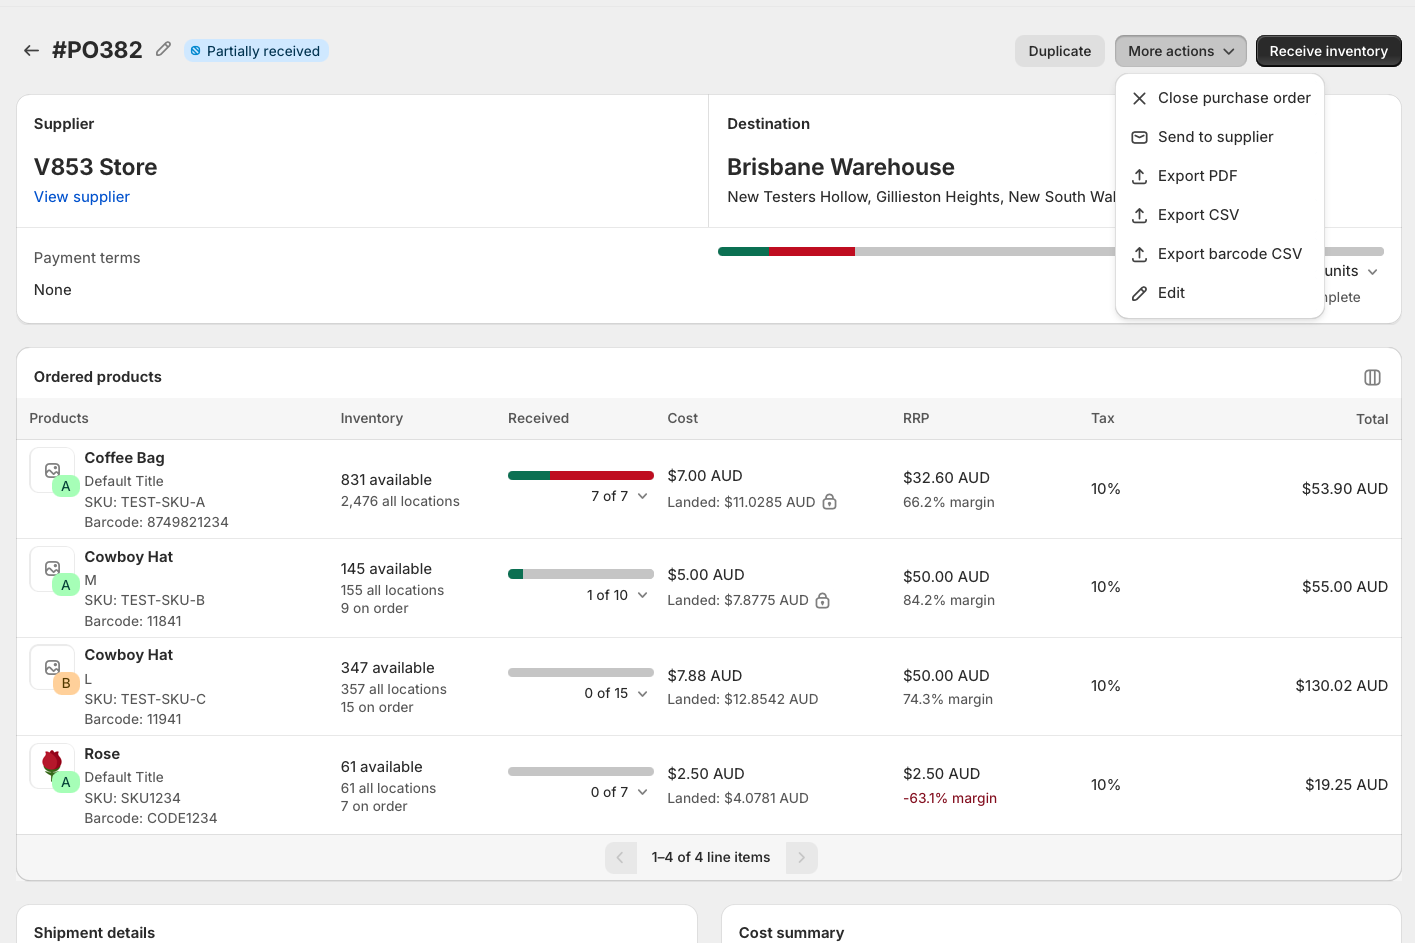Viewport: 1415px width, 943px height.
Task: Expand the units dropdown chevron
Action: pyautogui.click(x=1373, y=272)
